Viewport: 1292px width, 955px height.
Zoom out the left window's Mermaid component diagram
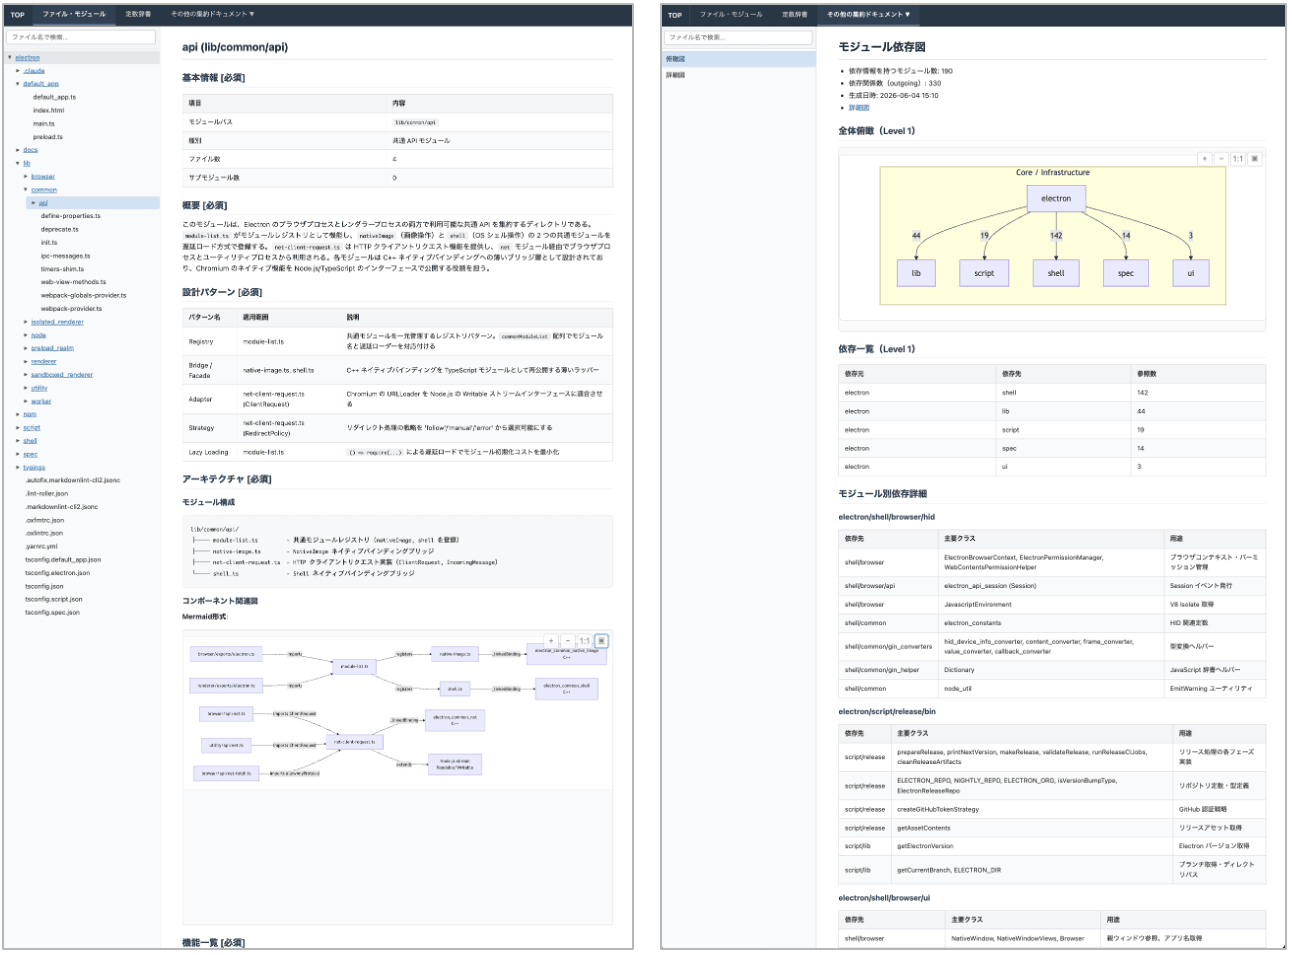coord(568,641)
